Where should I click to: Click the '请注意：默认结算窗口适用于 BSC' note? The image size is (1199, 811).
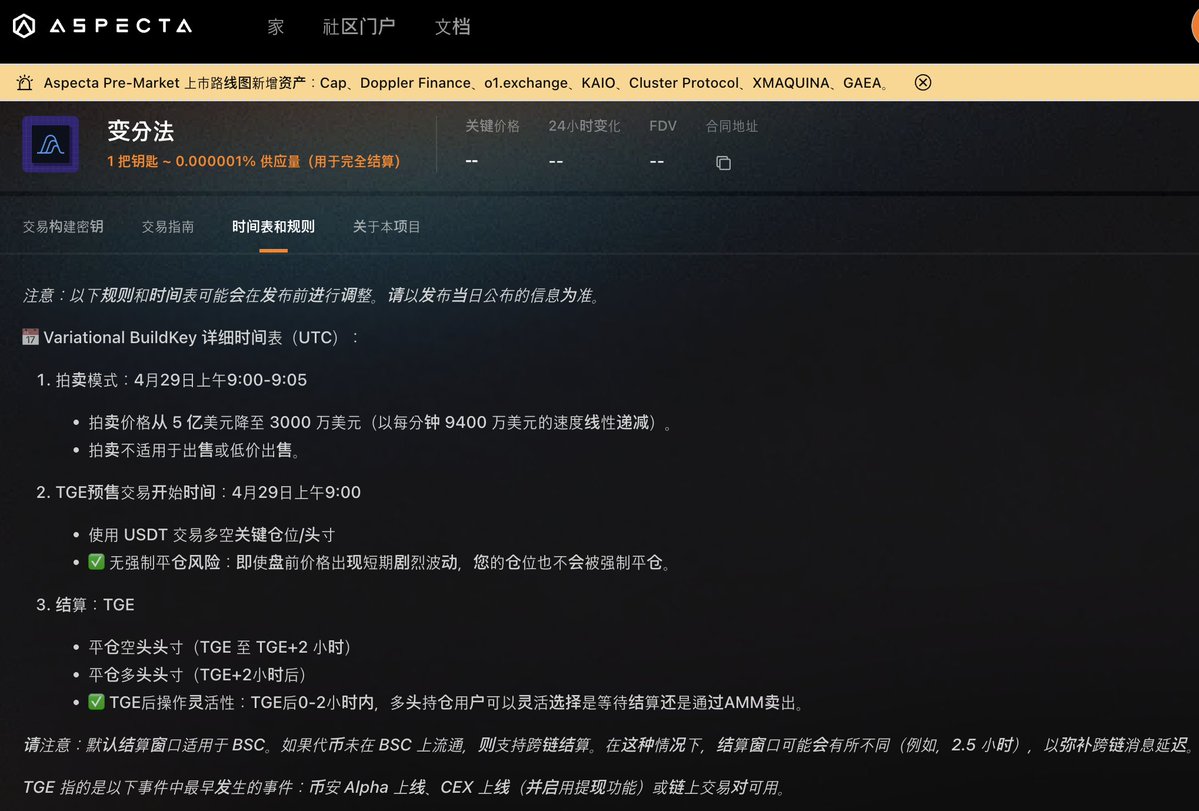pos(609,744)
